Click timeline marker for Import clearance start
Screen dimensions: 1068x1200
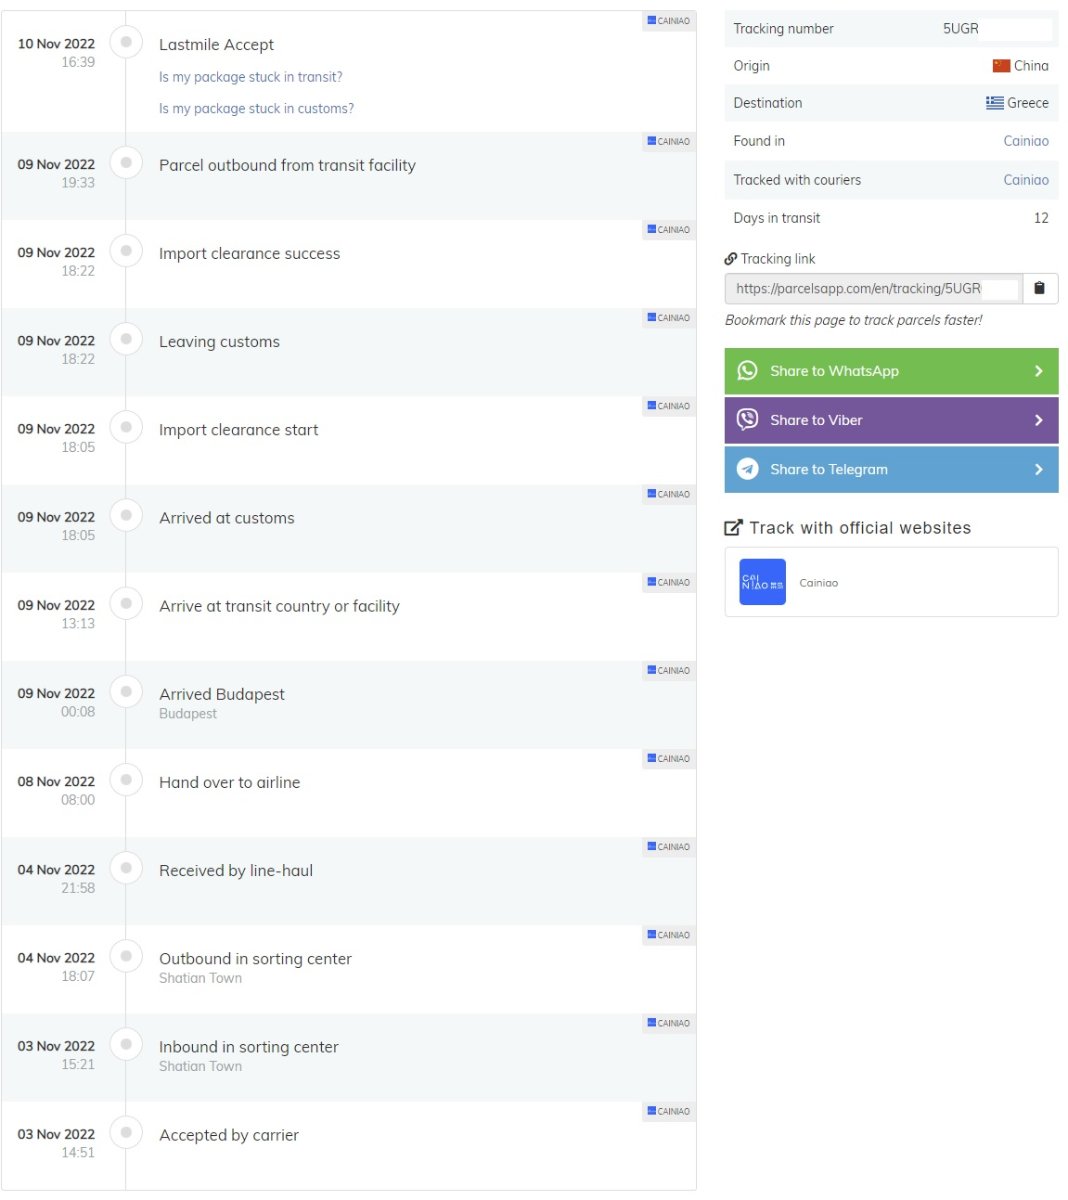pyautogui.click(x=126, y=427)
